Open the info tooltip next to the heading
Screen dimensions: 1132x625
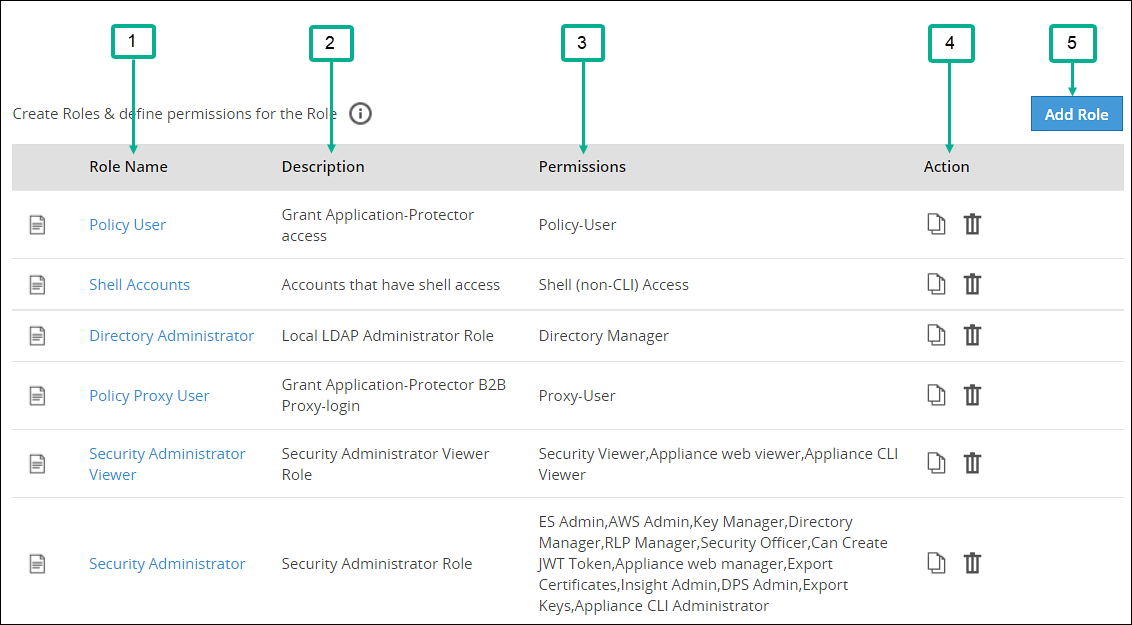[360, 113]
